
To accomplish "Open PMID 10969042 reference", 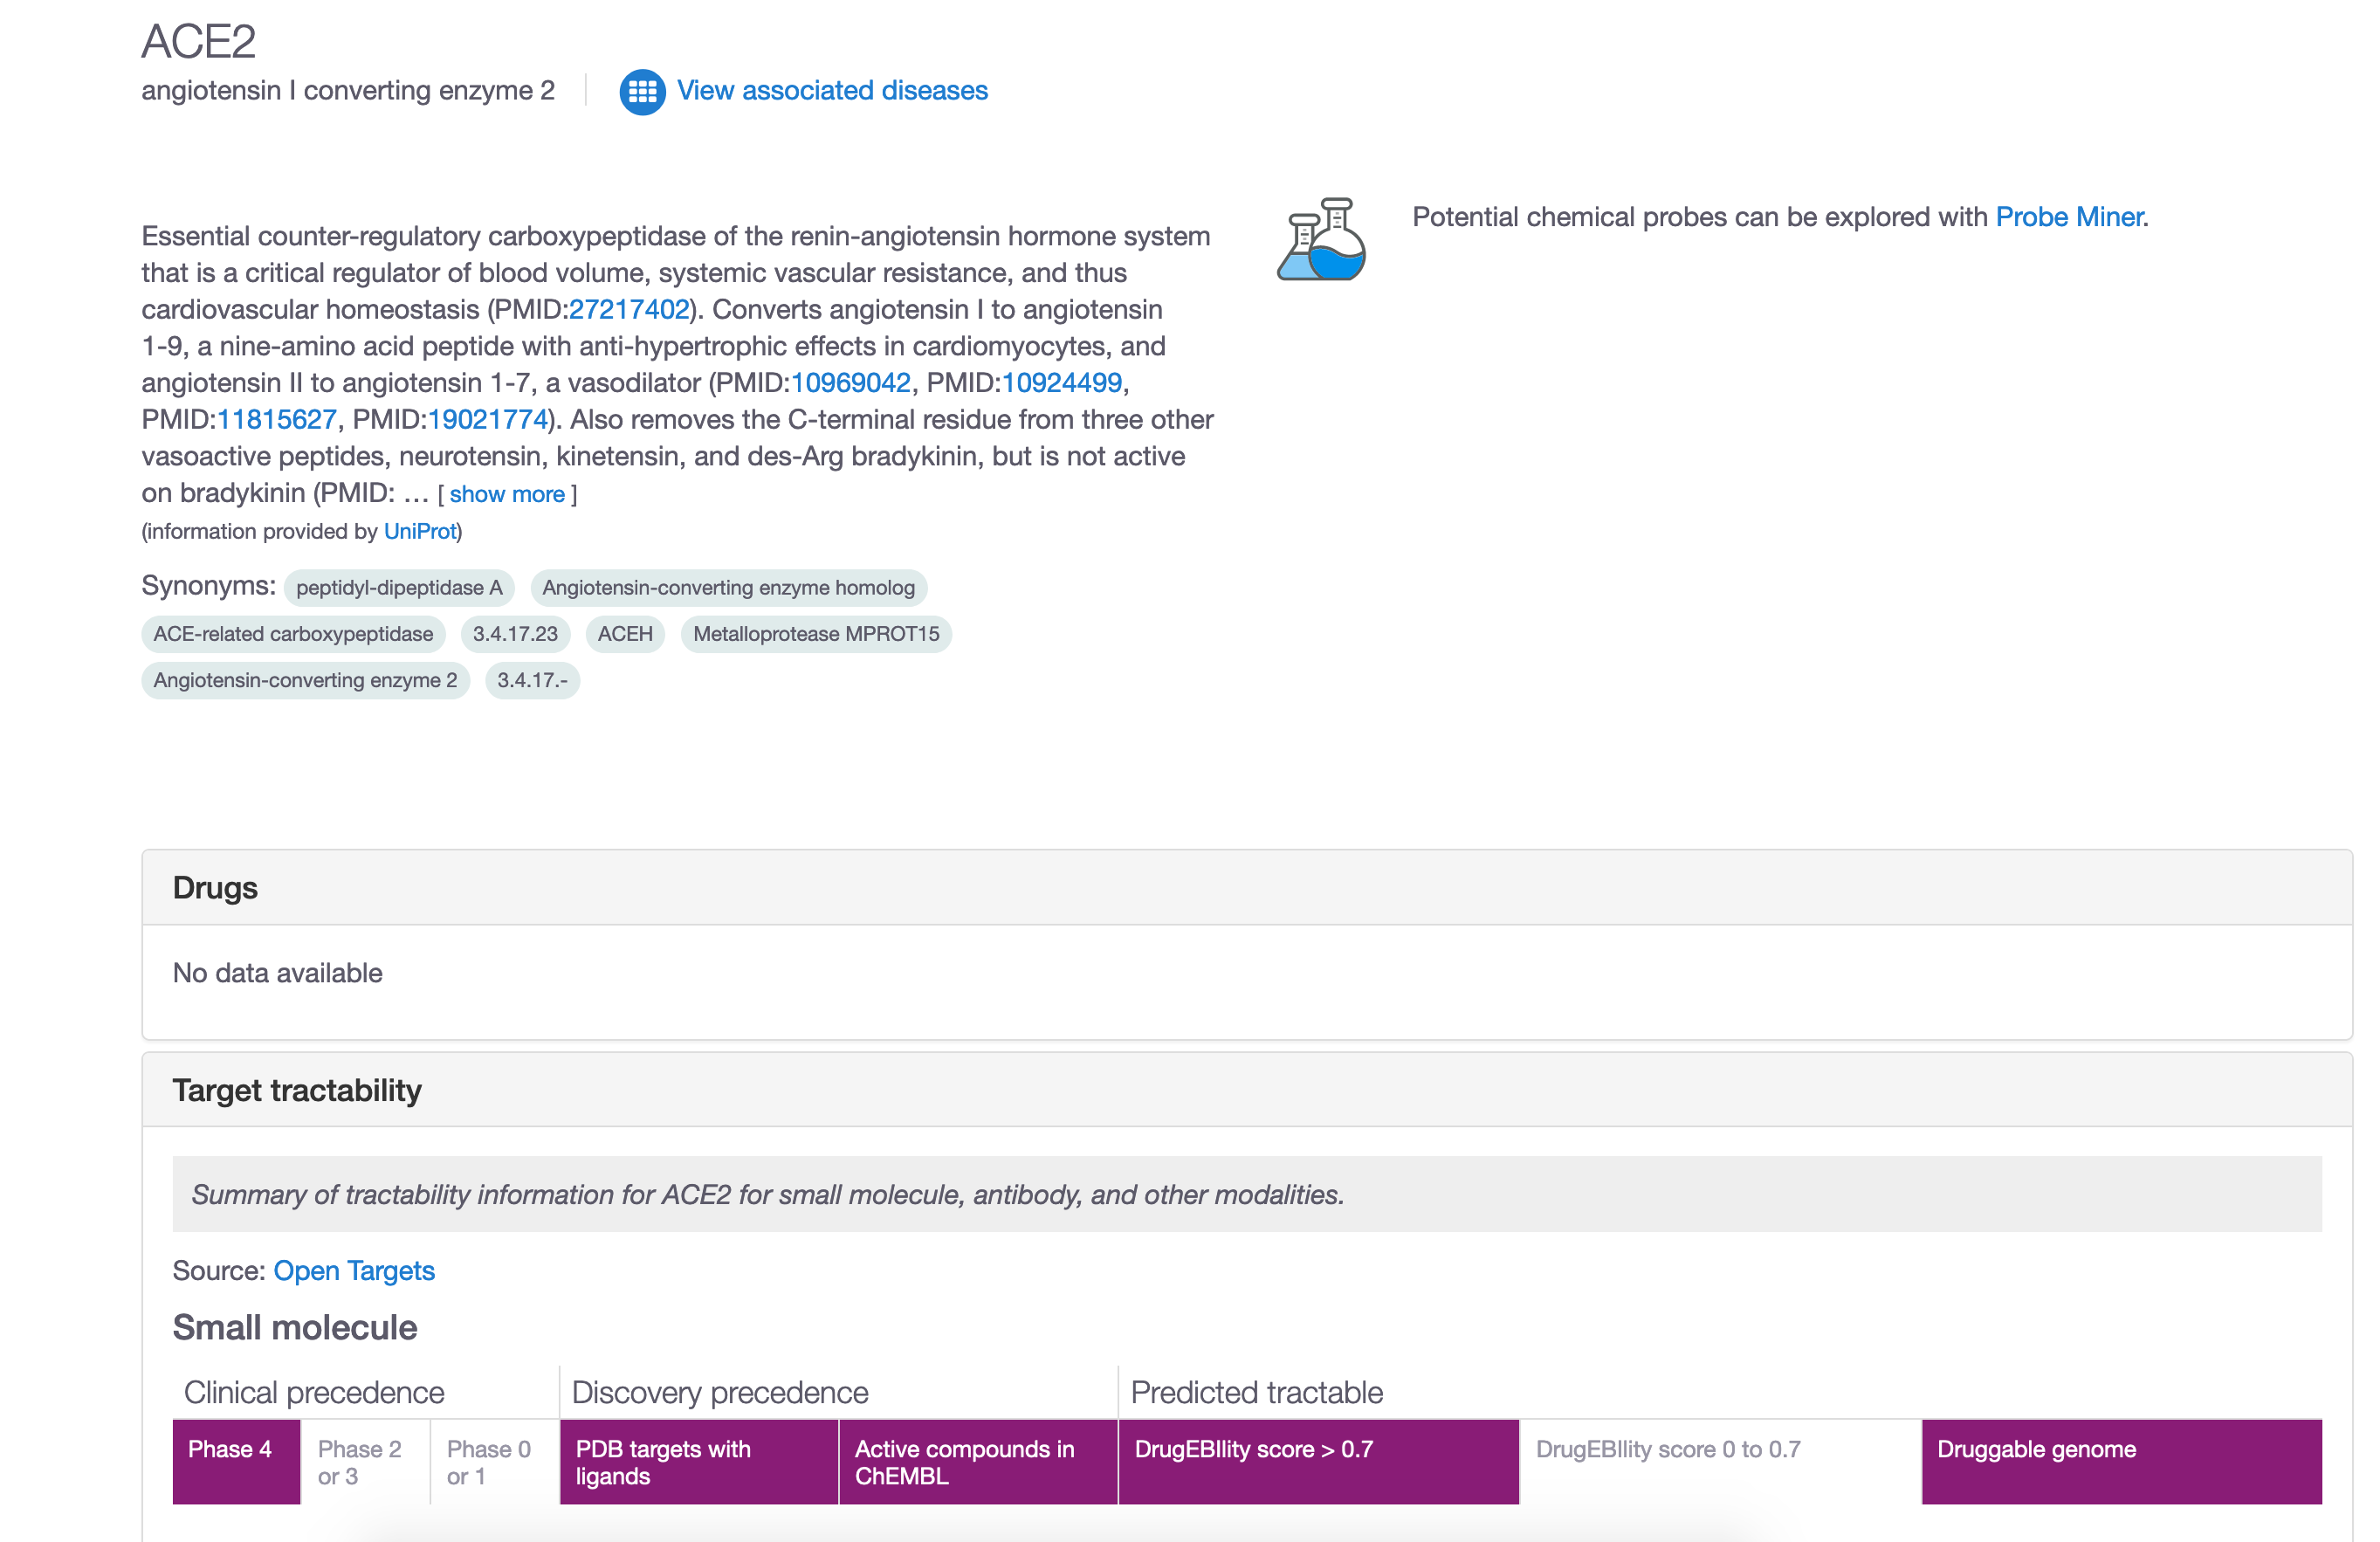I will pos(851,382).
